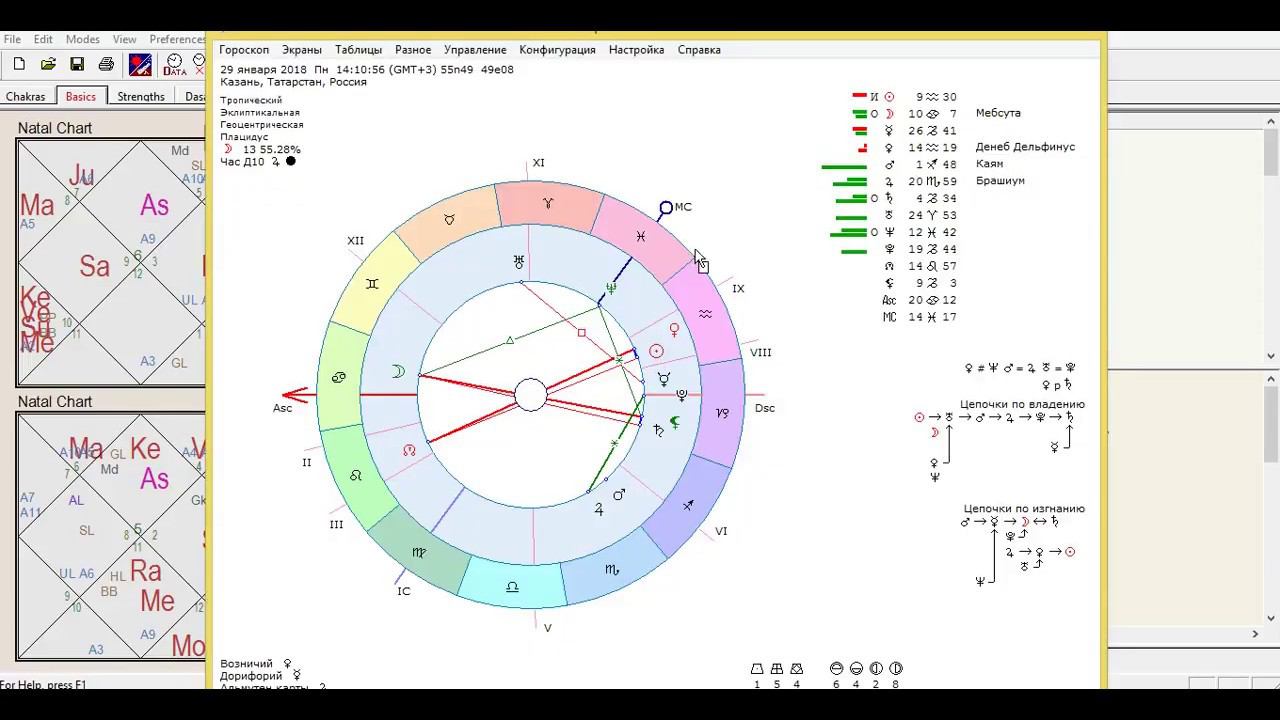This screenshot has width=1280, height=720.
Task: Open the clock DATA icon in toolbar
Action: (174, 65)
